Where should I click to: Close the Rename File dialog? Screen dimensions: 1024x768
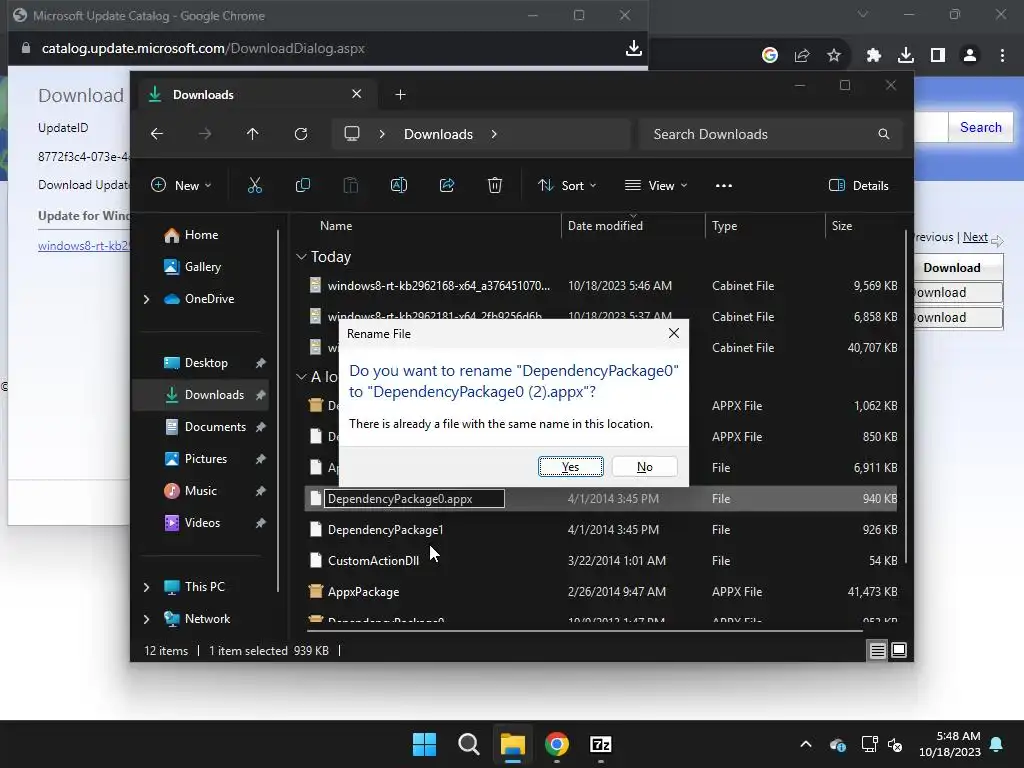(x=673, y=334)
